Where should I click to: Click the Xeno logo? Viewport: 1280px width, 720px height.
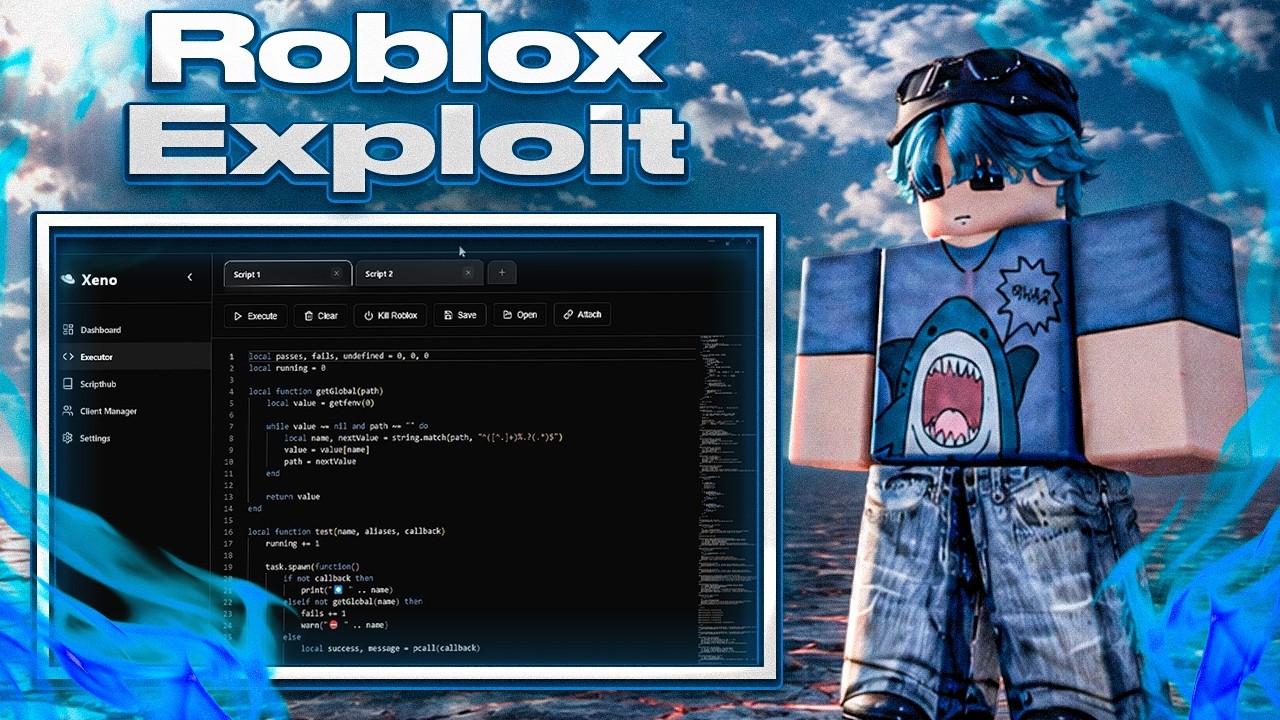point(68,279)
